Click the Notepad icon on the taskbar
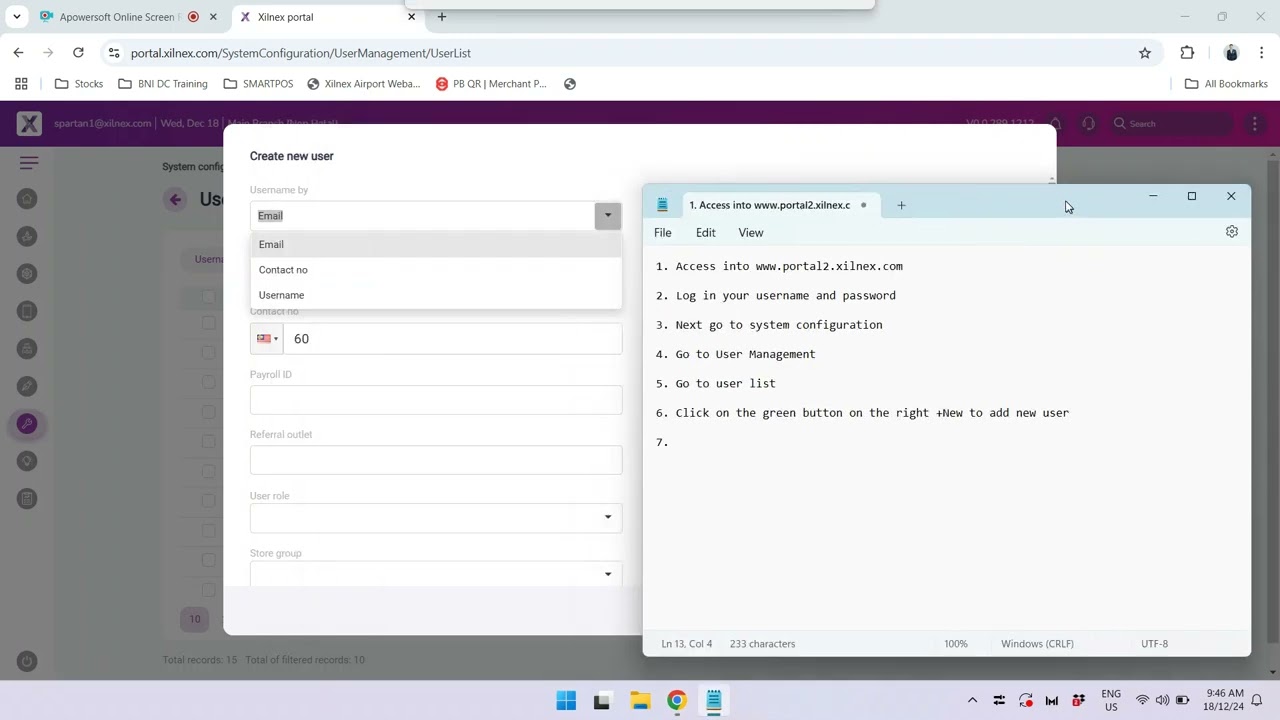The image size is (1280, 720). 714,701
